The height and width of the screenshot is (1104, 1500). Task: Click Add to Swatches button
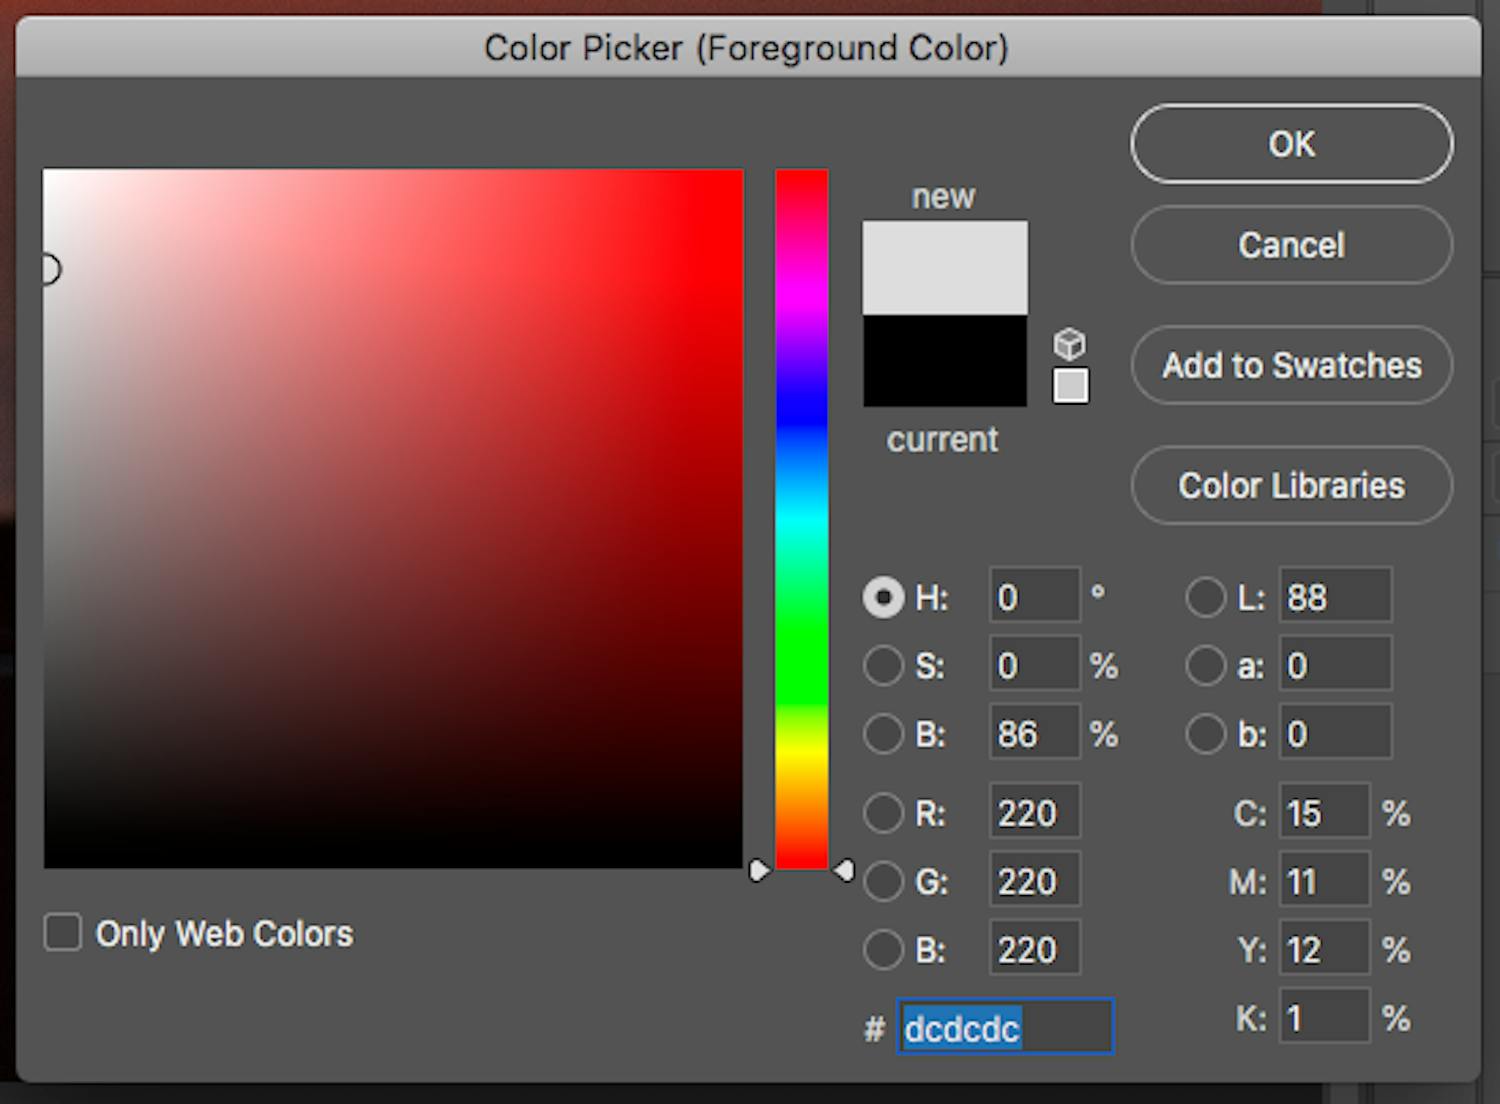[x=1291, y=365]
